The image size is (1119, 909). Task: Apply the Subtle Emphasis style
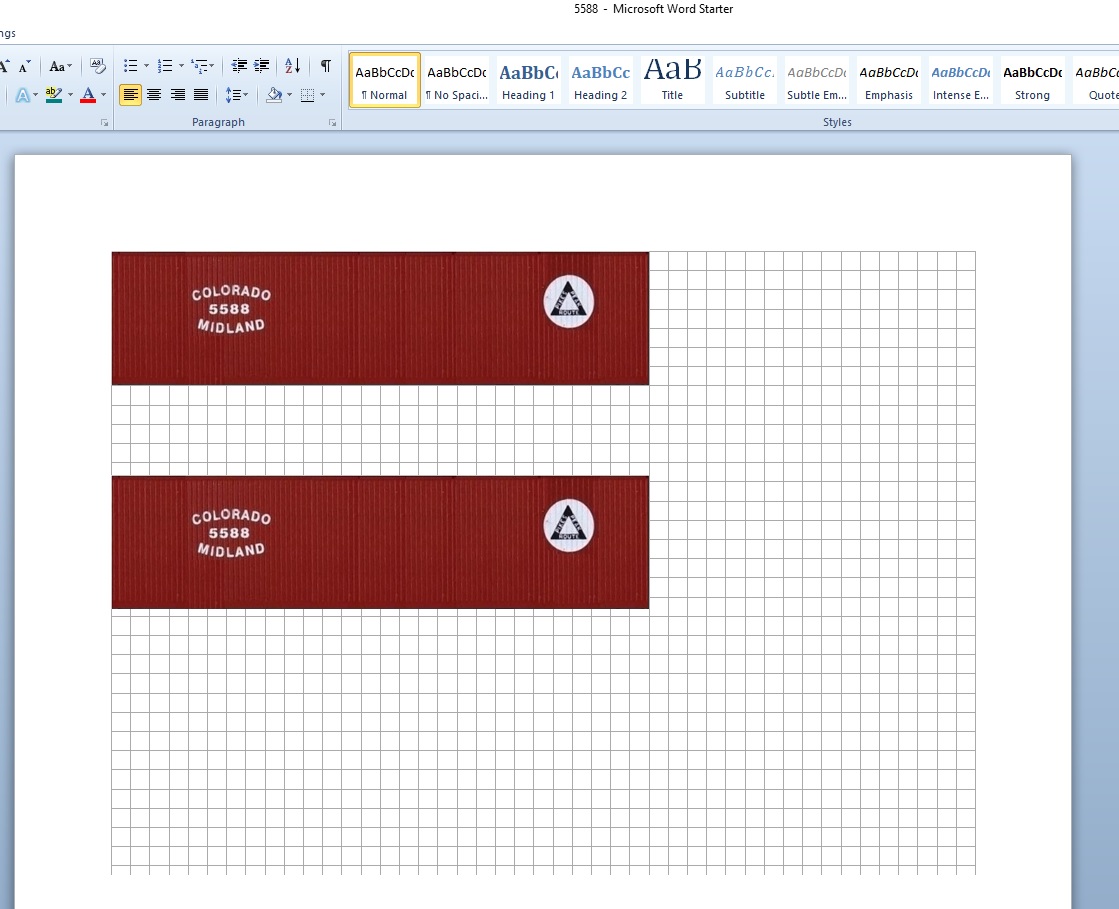(816, 81)
